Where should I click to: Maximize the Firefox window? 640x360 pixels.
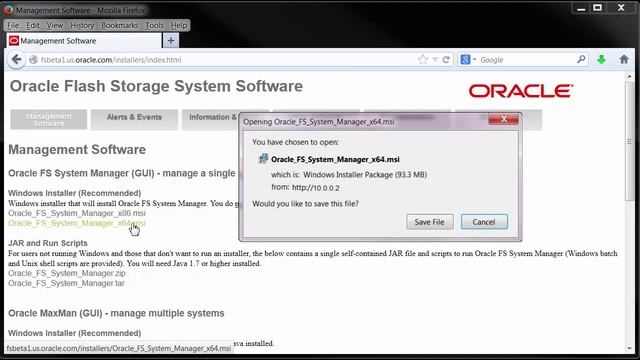pos(598,8)
